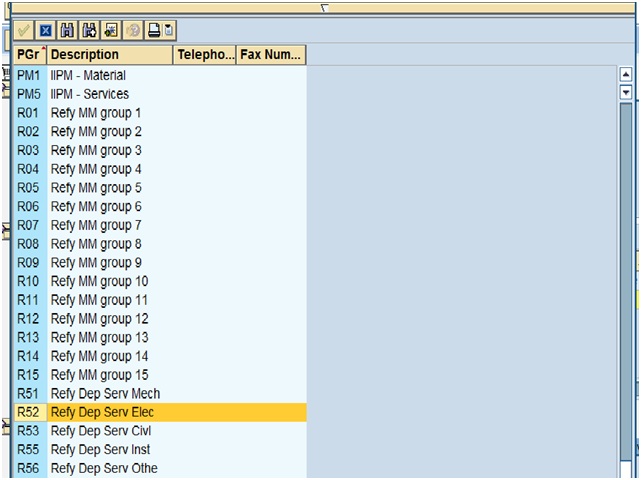Screen dimensions: 641x480
Task: Select Refy Dep Serv Civl
Action: point(101,431)
